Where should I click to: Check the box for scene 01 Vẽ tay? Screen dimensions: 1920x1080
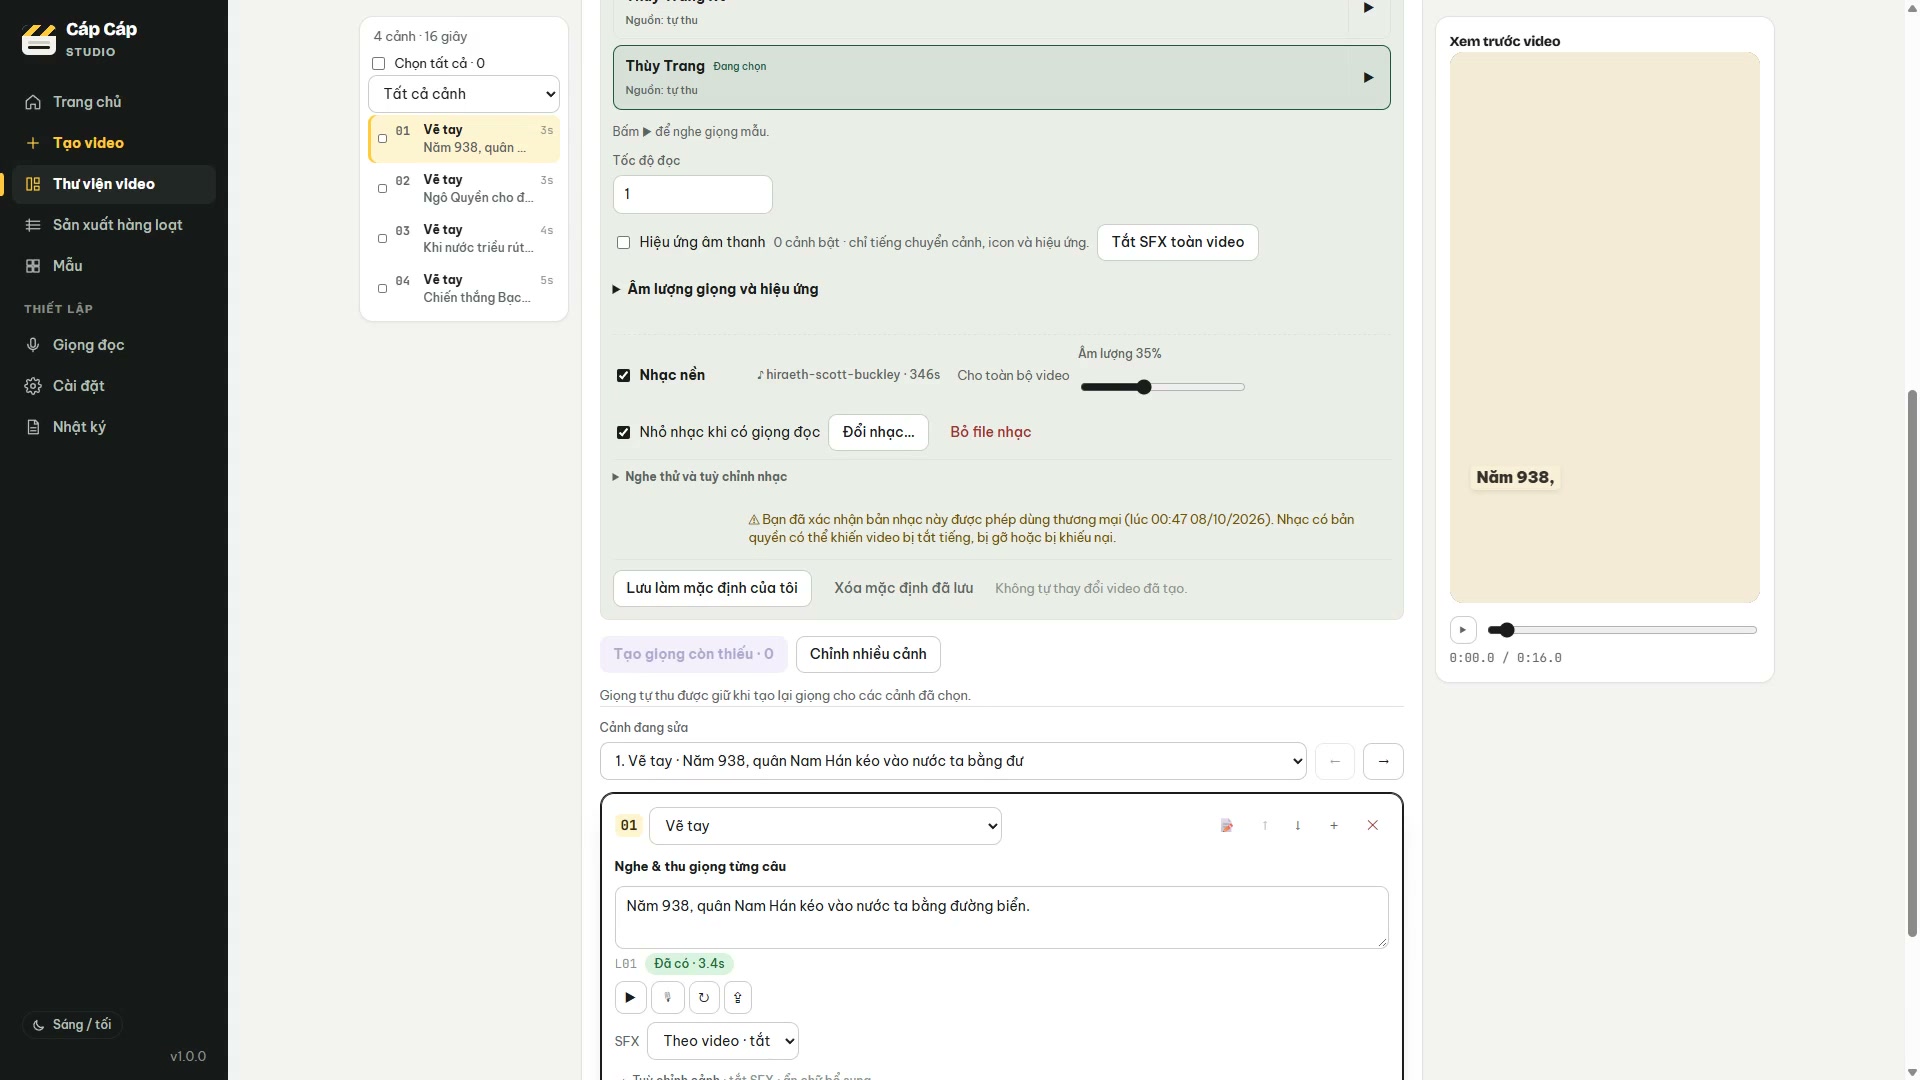coord(382,139)
